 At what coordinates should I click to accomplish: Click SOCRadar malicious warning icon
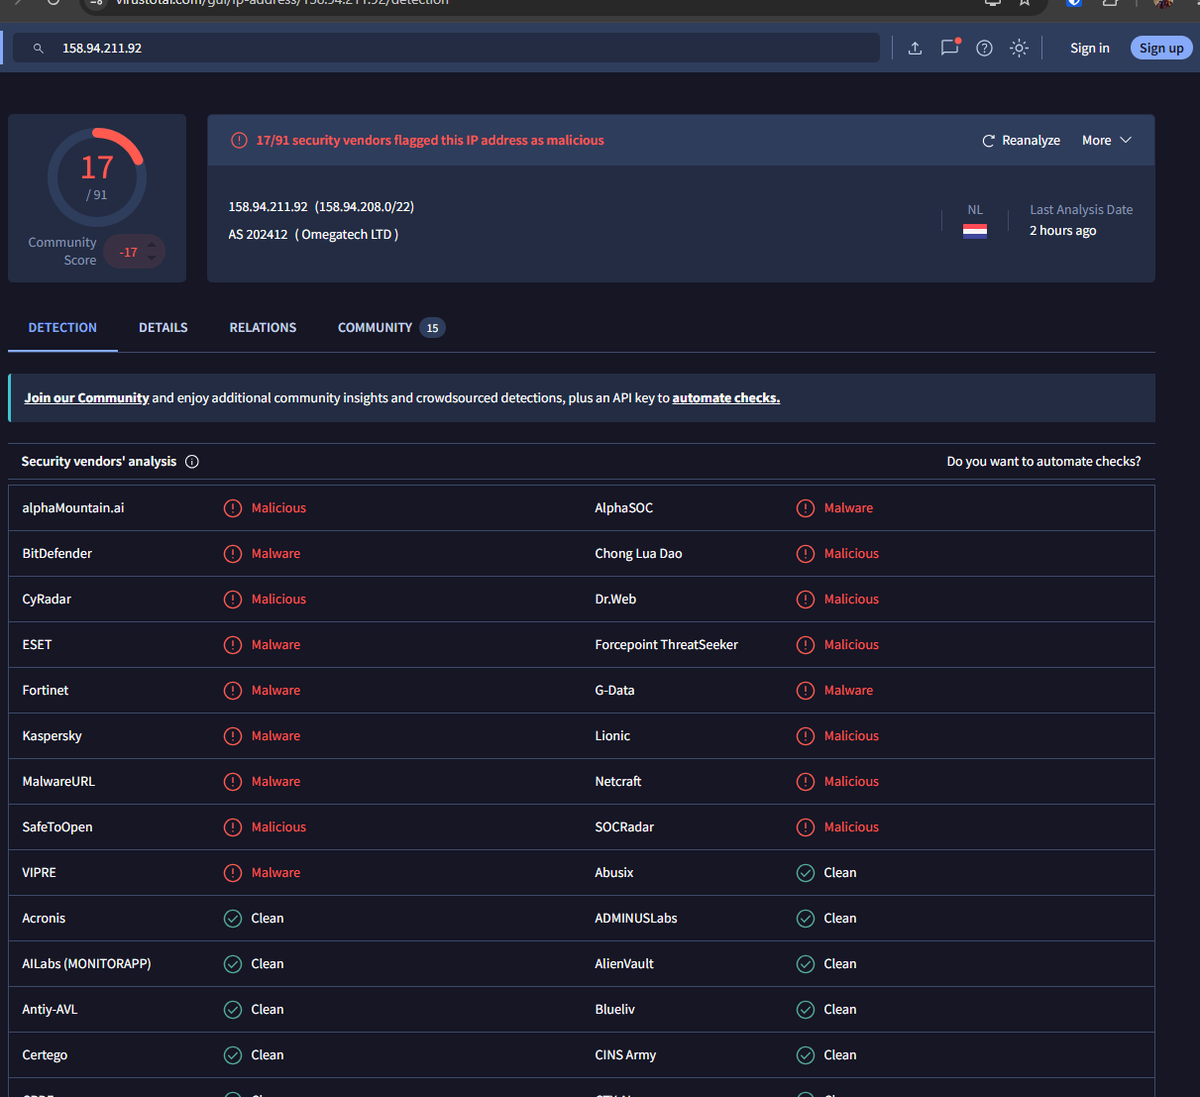(x=805, y=827)
